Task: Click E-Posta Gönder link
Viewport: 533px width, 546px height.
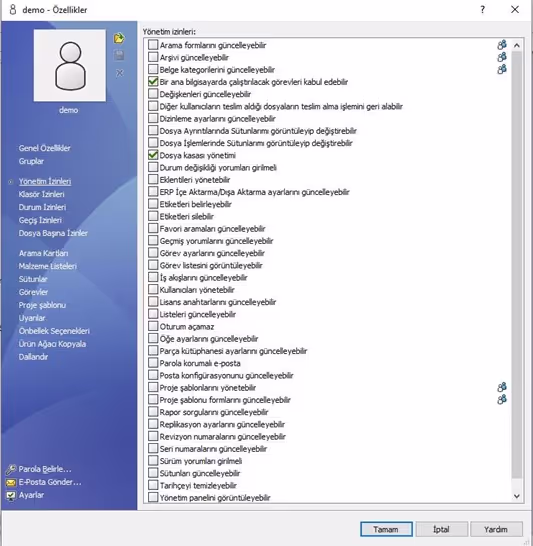Action: coord(50,482)
